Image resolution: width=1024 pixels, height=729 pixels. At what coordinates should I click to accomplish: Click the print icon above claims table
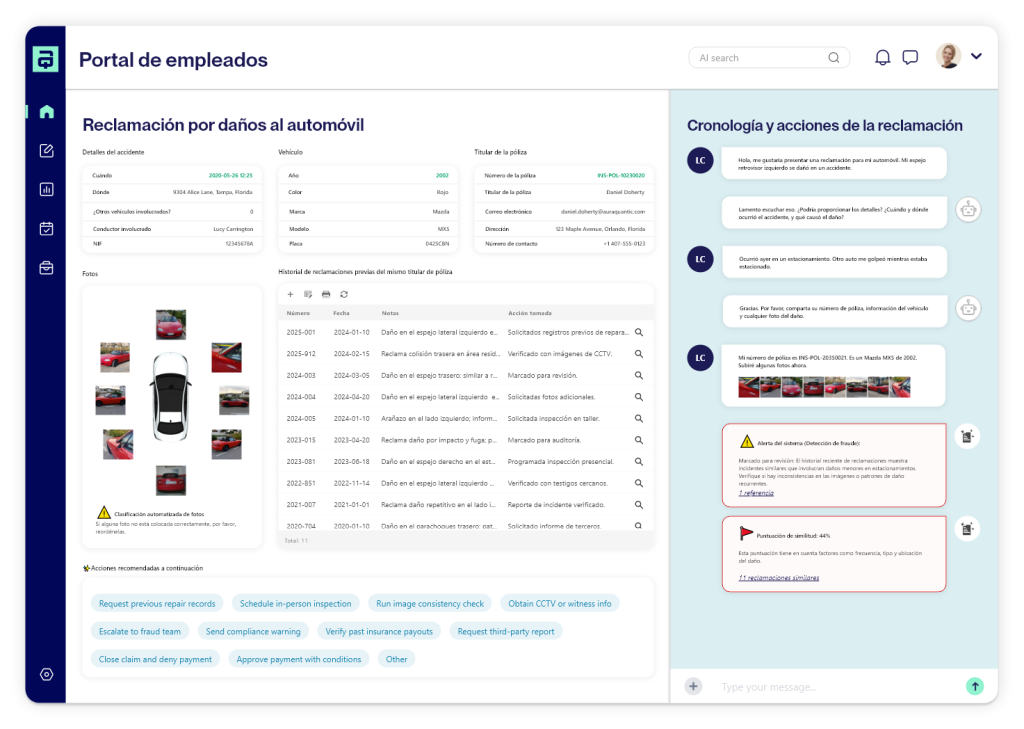[326, 294]
